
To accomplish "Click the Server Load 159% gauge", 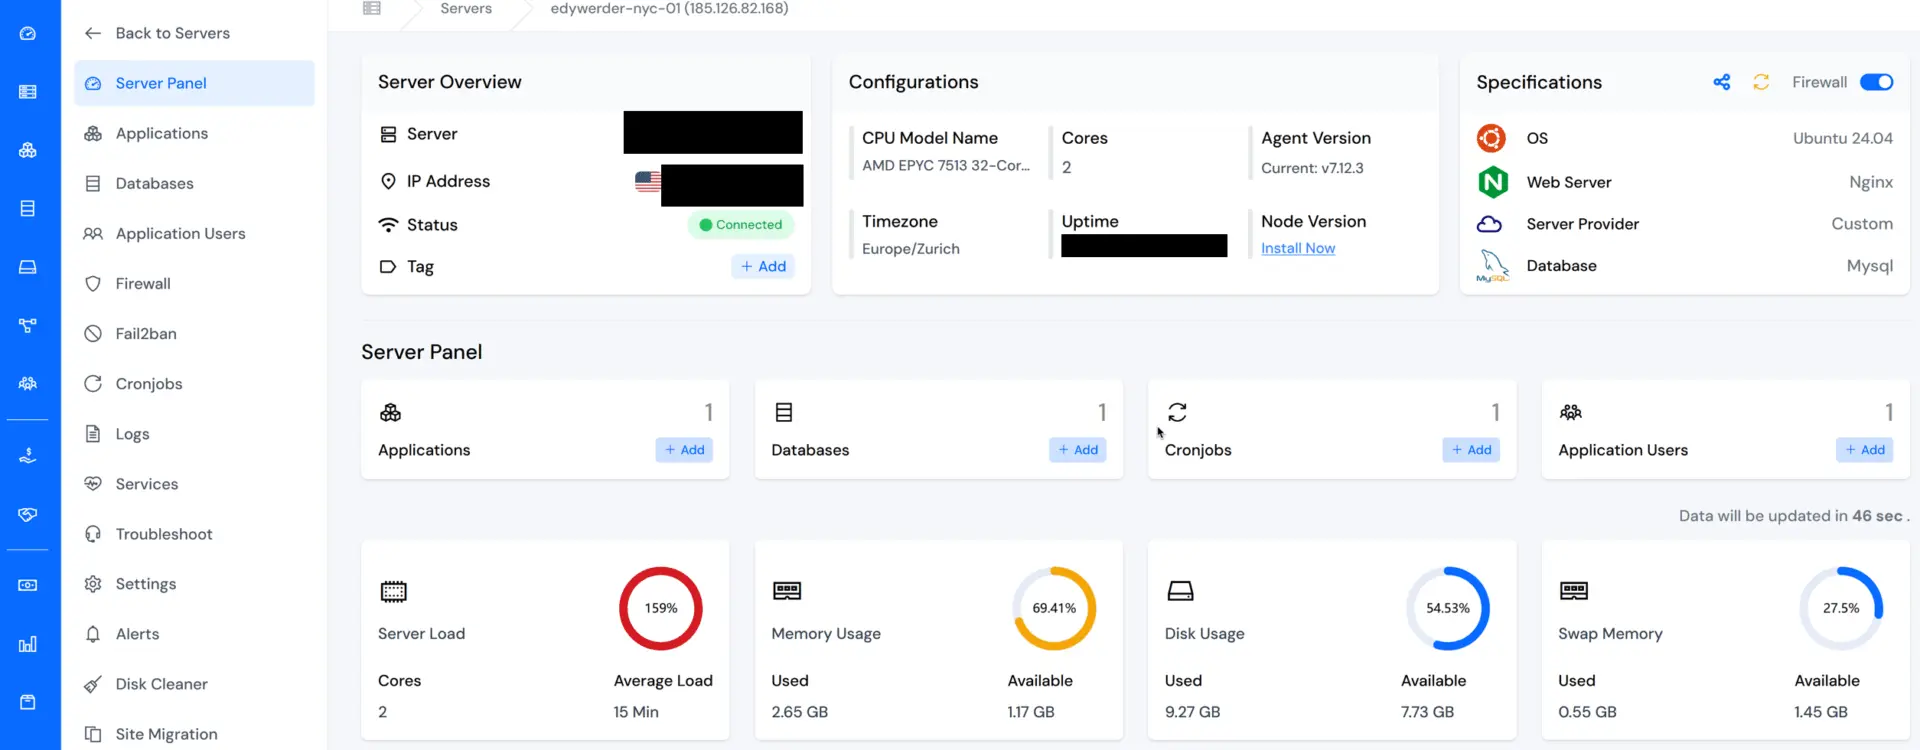I will (660, 608).
